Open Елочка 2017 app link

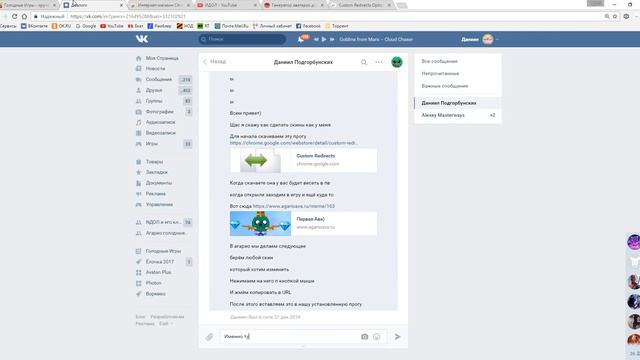click(x=159, y=262)
